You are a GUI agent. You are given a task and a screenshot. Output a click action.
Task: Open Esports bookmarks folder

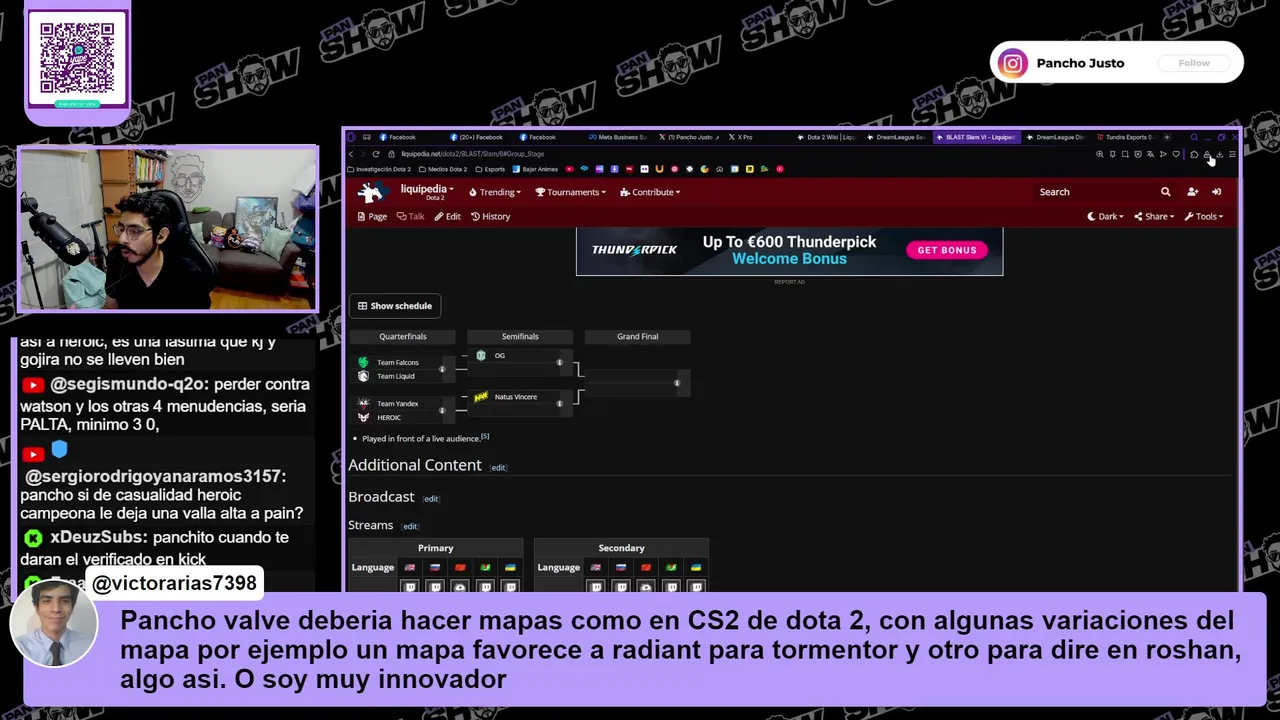coord(491,169)
